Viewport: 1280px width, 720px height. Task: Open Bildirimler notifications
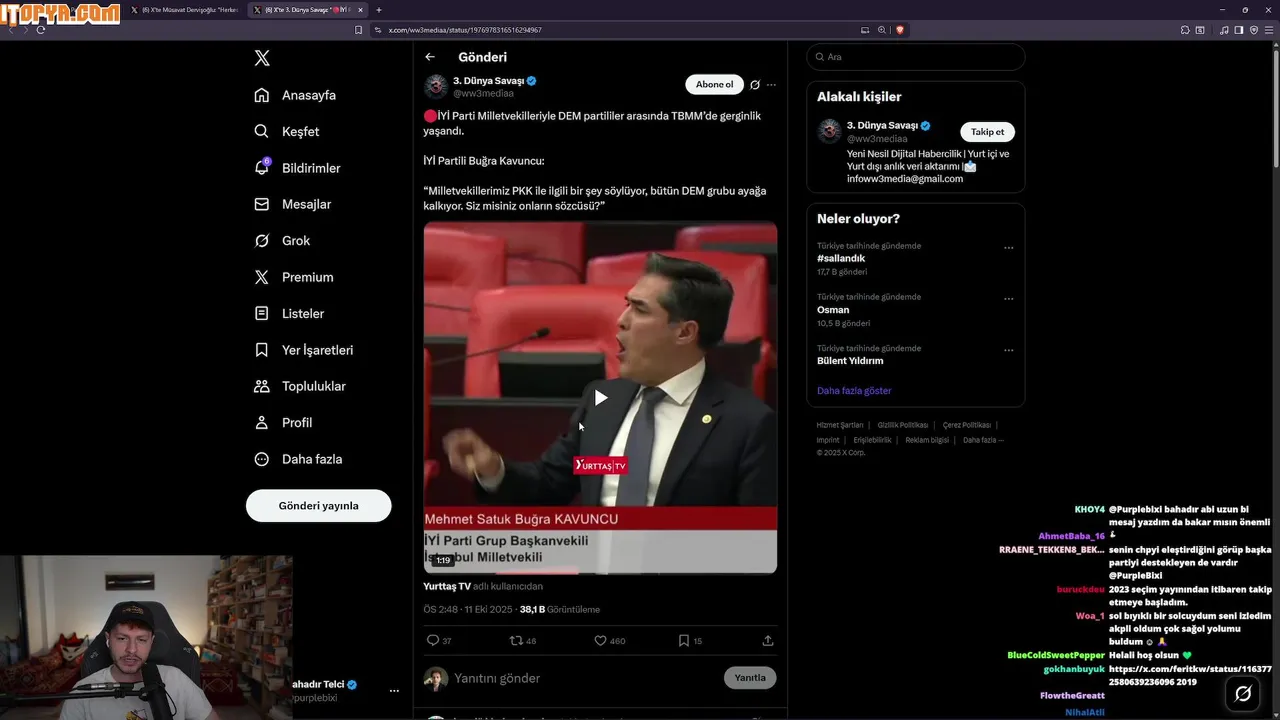(x=297, y=168)
